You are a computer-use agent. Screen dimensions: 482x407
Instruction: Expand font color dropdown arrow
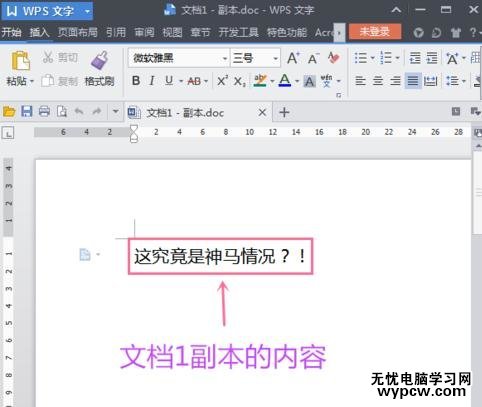(x=297, y=81)
